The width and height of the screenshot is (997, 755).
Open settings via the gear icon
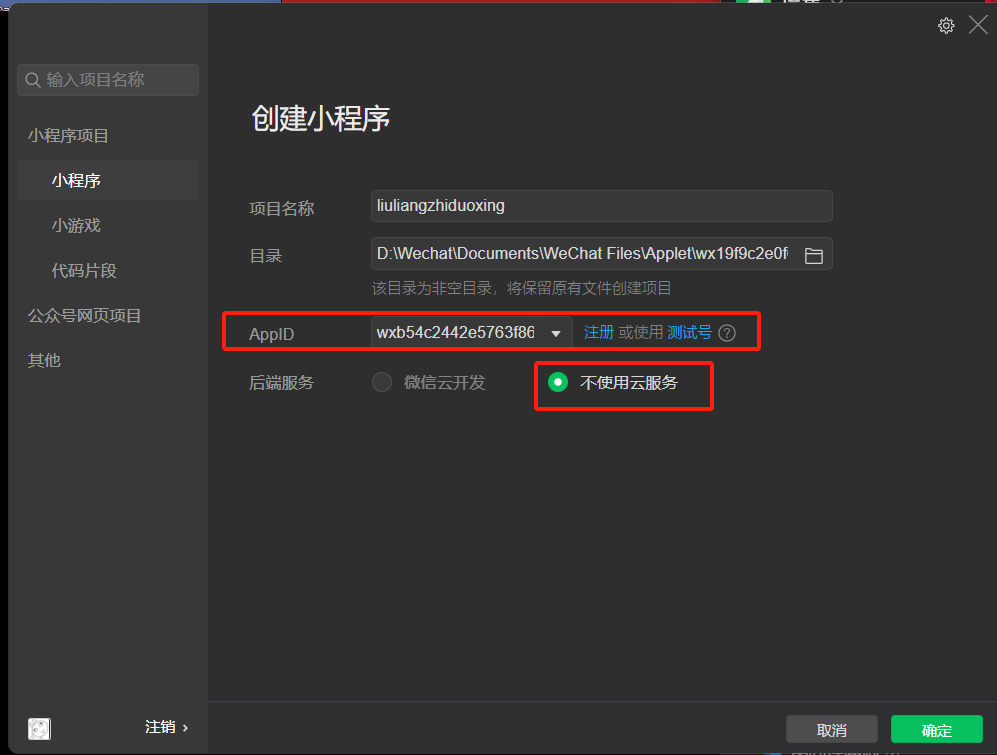tap(945, 25)
